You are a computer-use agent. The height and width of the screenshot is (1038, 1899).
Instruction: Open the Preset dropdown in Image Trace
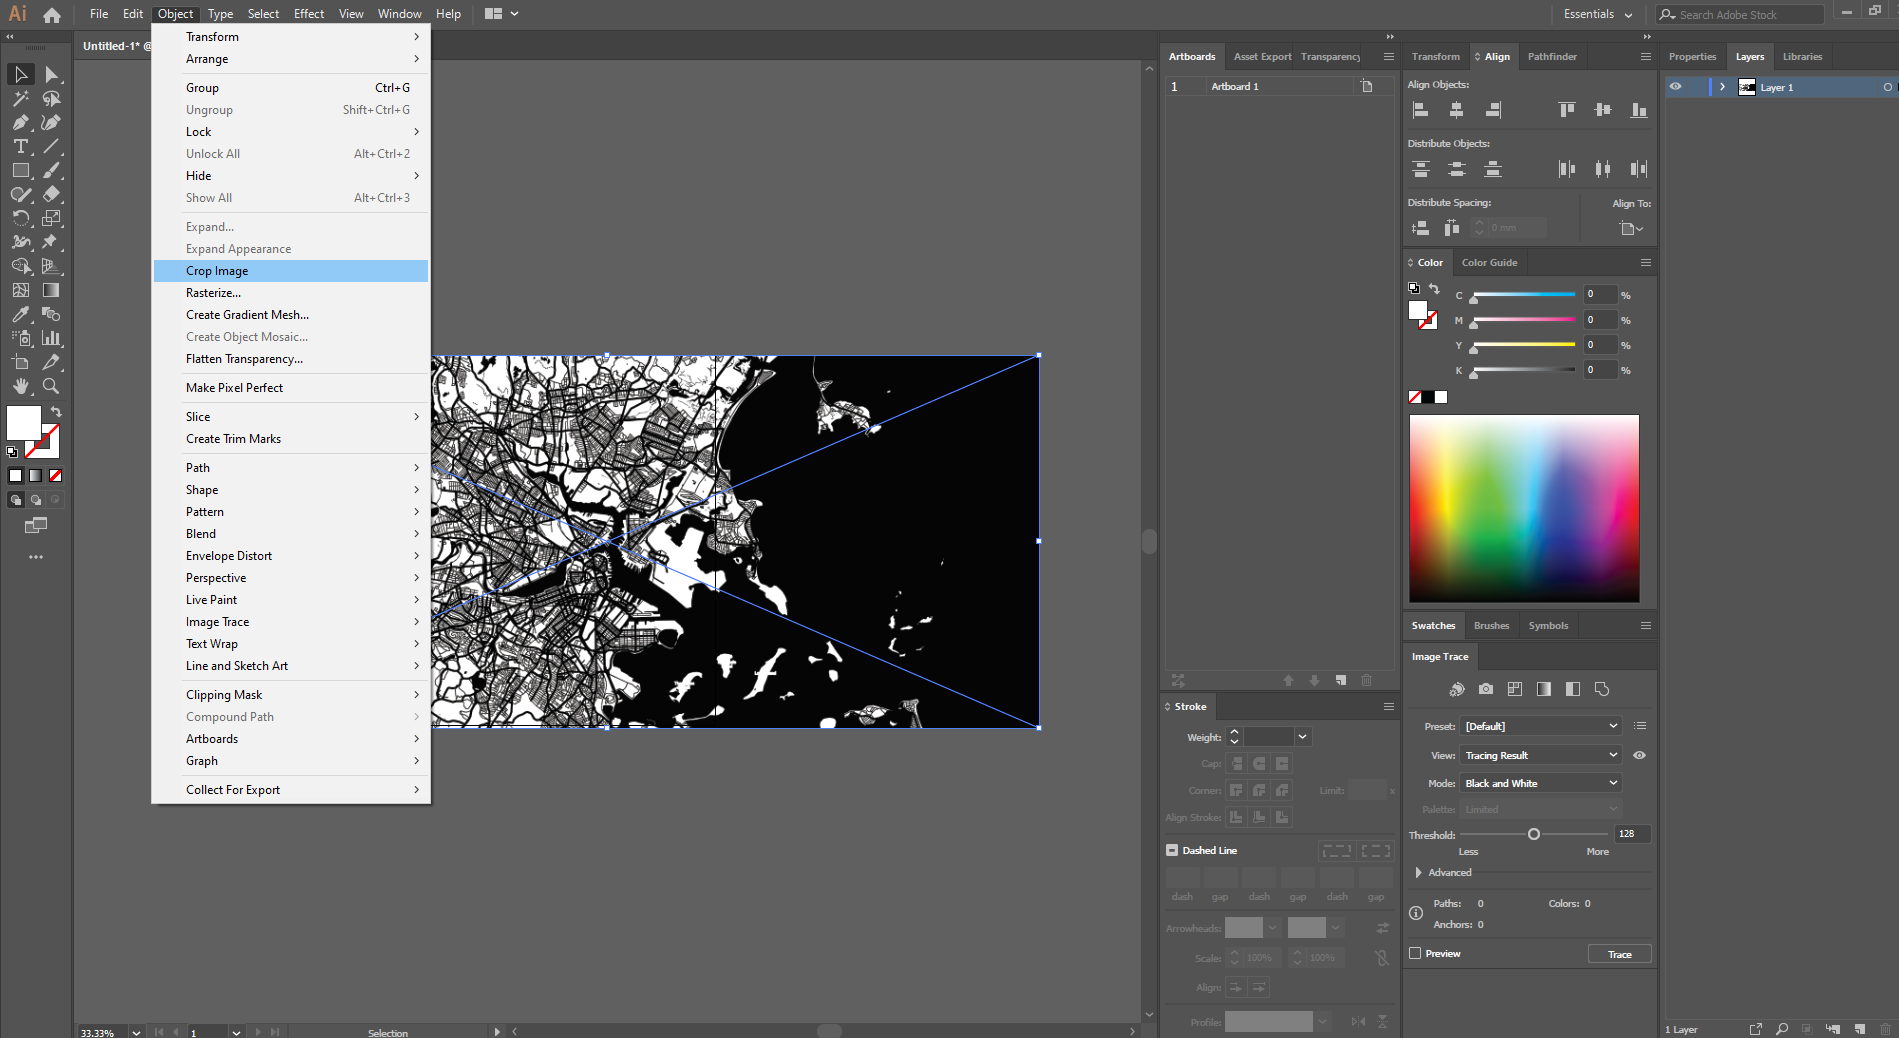point(1540,726)
